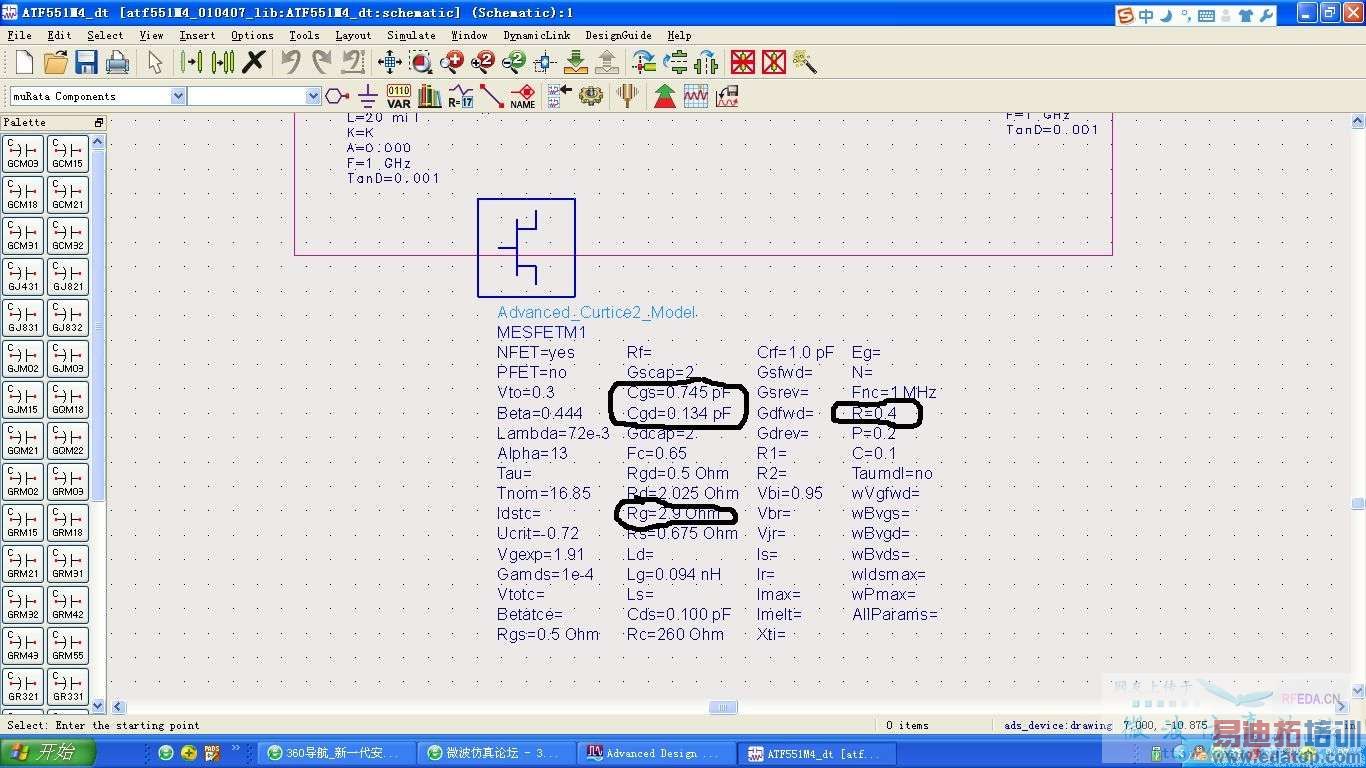Print the schematic with the printer icon

117,62
